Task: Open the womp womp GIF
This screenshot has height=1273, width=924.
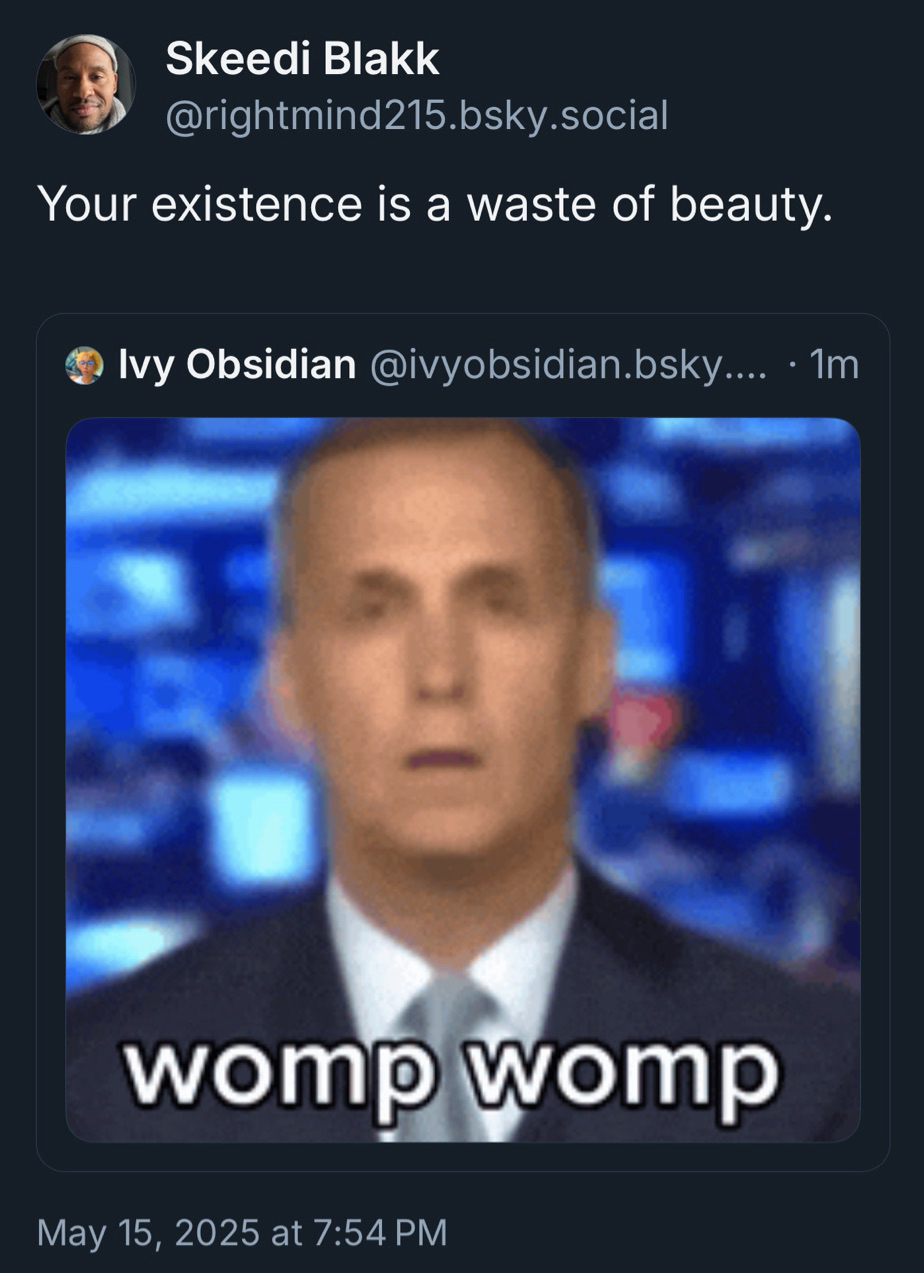Action: tap(463, 780)
